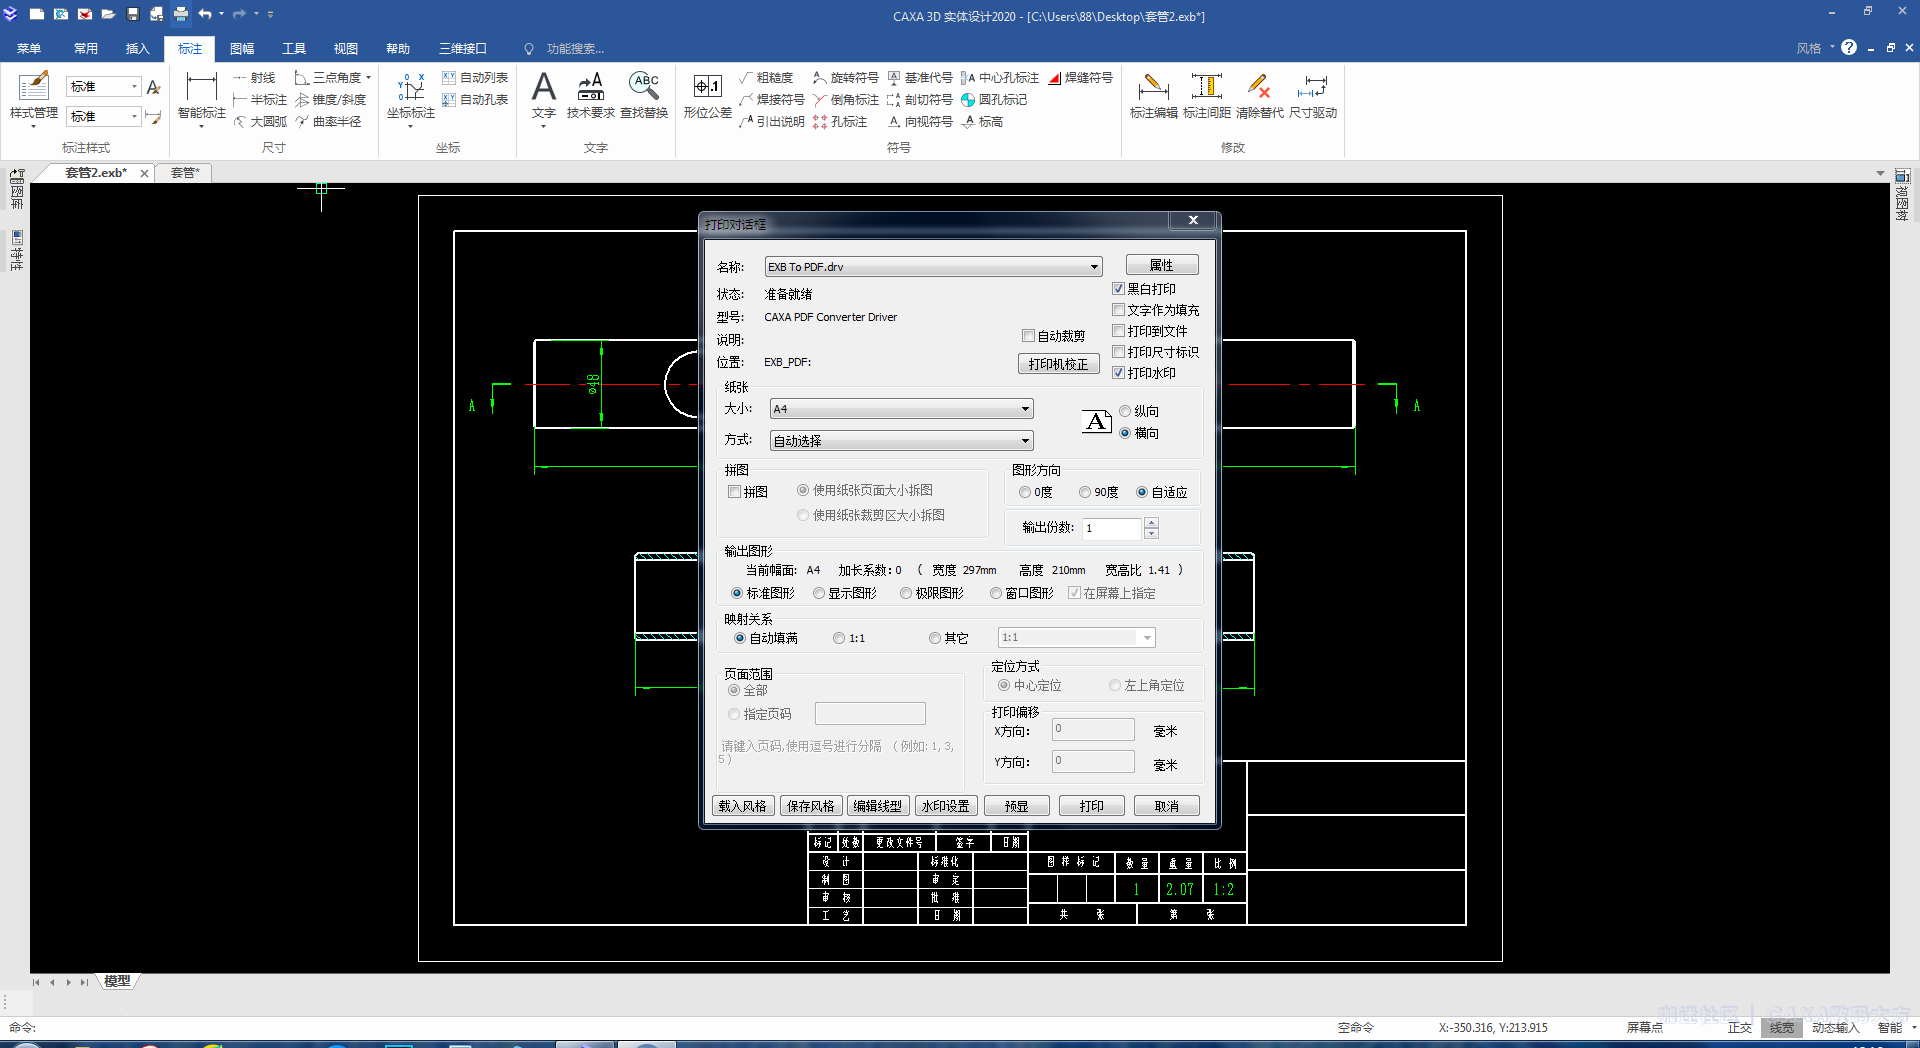Open the 菜单 menu

[x=29, y=48]
